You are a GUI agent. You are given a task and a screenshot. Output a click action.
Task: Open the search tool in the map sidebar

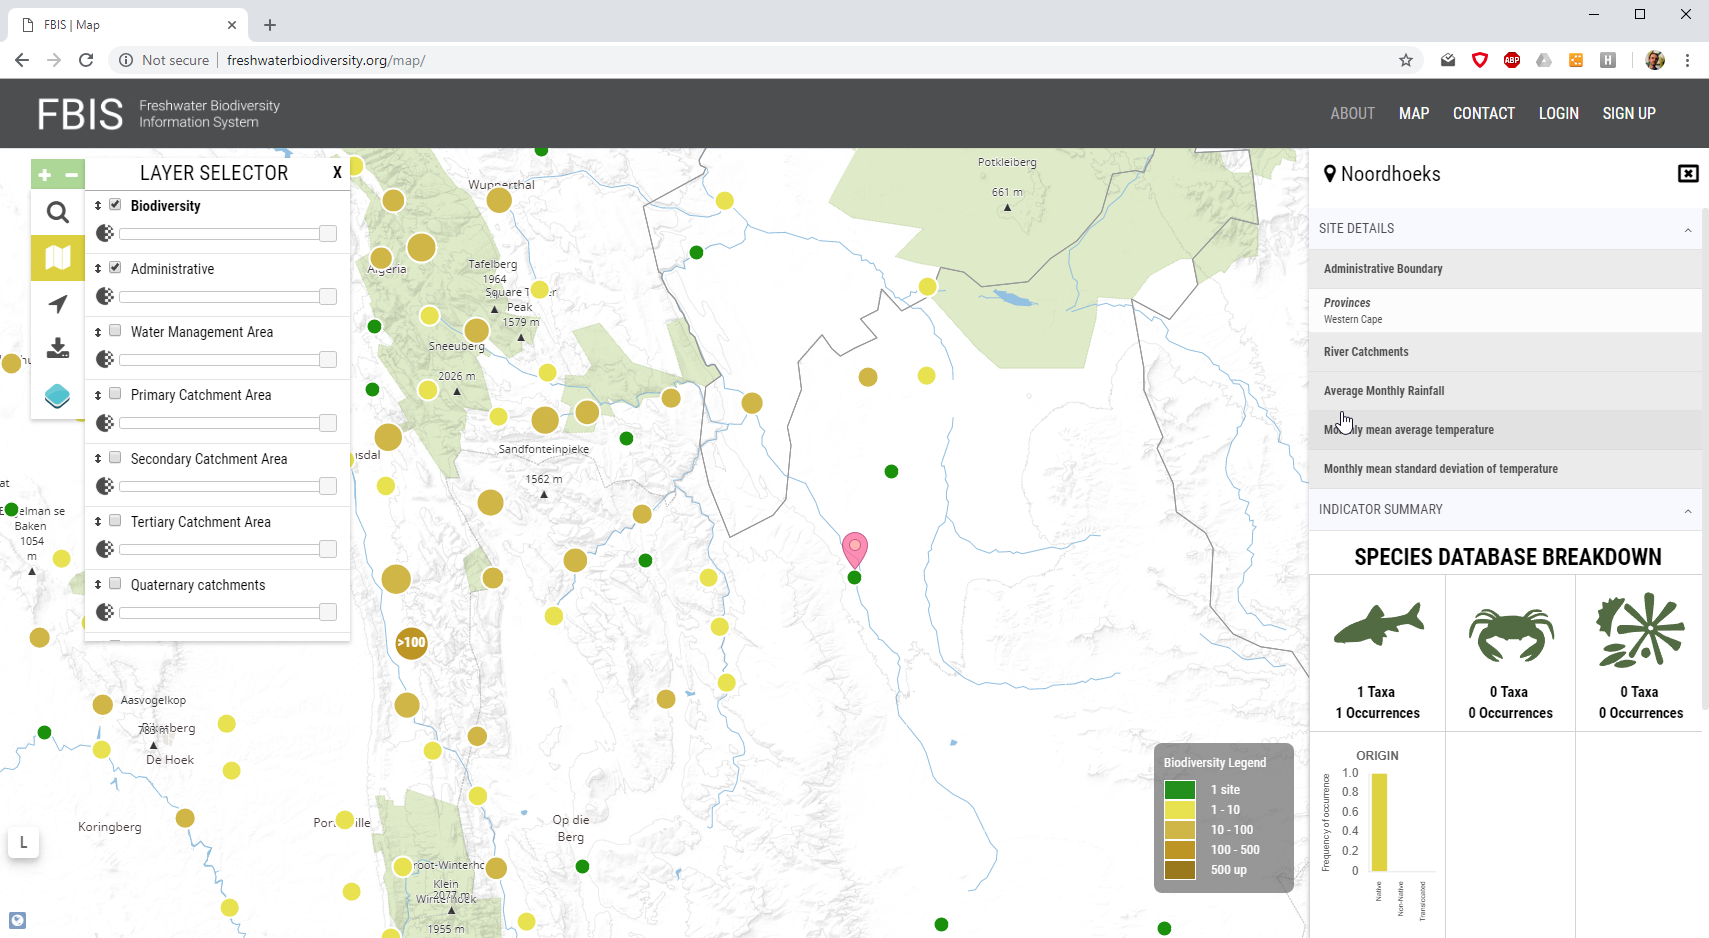(57, 212)
